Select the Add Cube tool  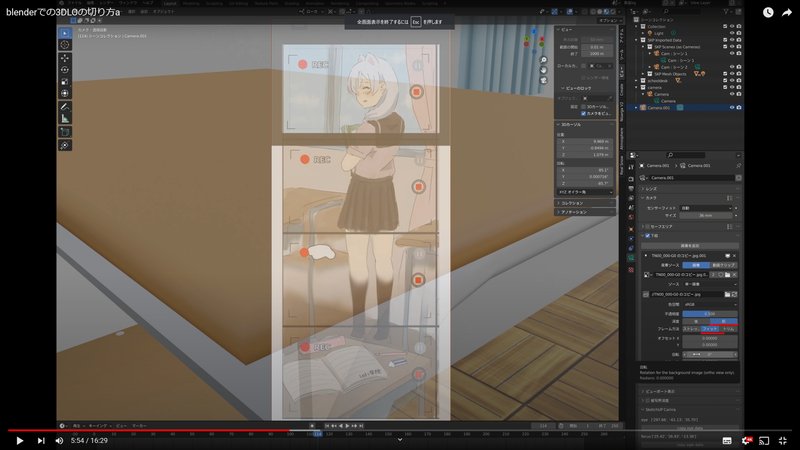pyautogui.click(x=65, y=132)
